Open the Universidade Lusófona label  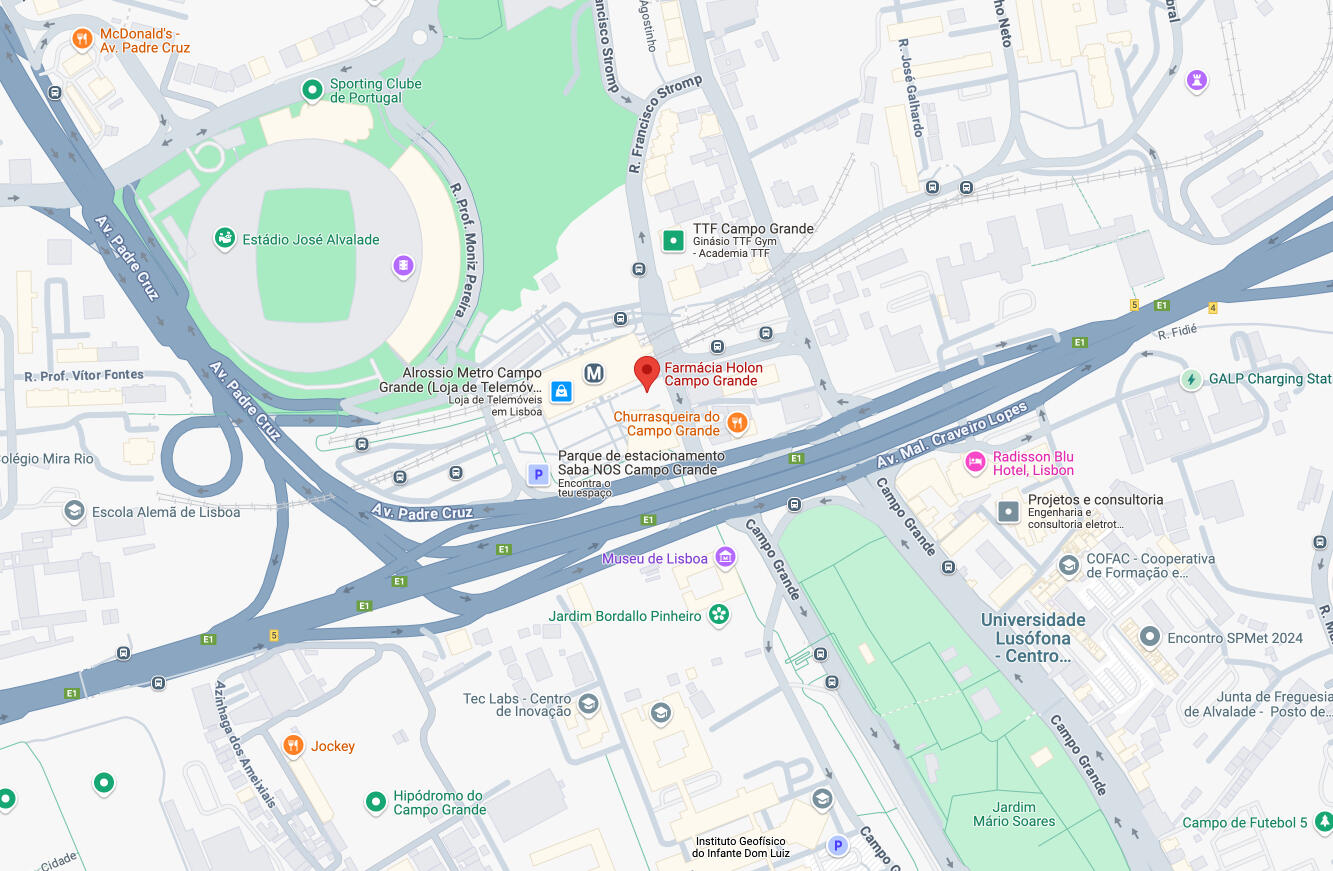[x=1033, y=638]
